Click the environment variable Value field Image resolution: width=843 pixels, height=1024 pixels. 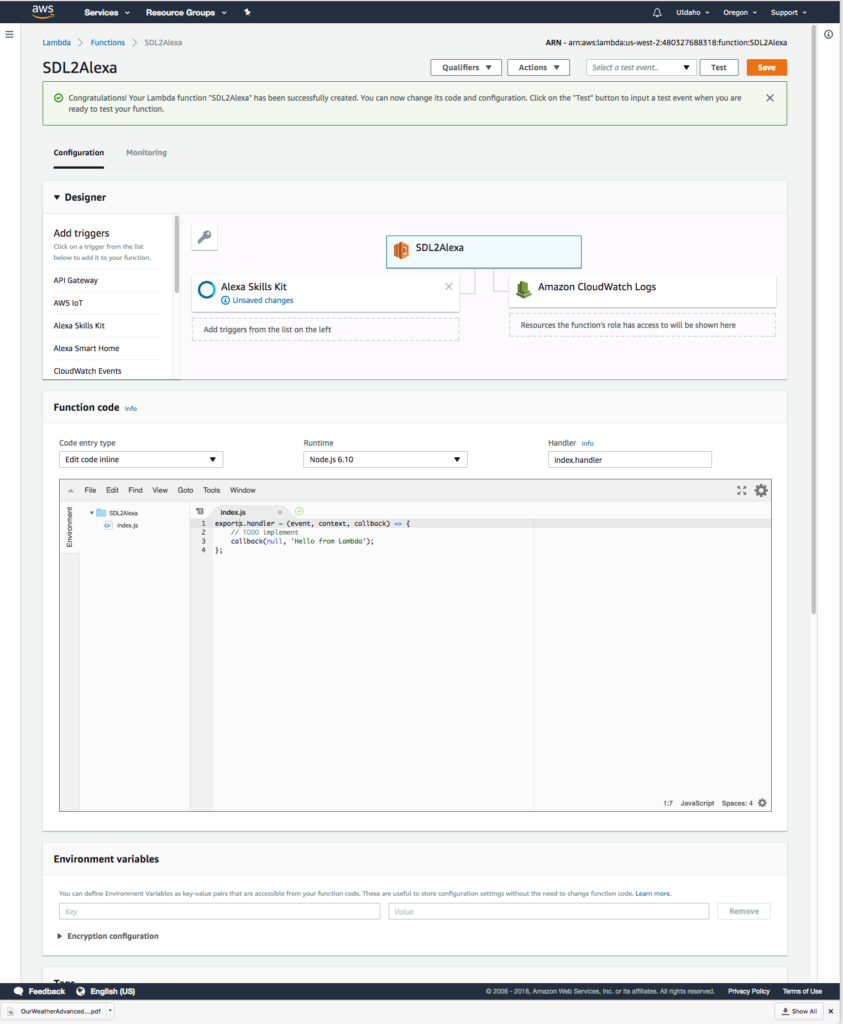pyautogui.click(x=549, y=911)
